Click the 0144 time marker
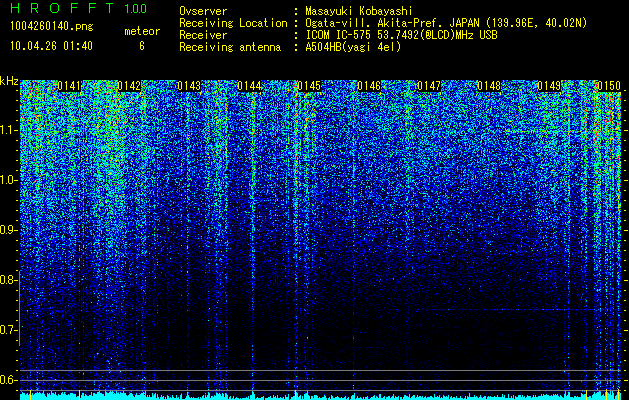 tap(249, 86)
